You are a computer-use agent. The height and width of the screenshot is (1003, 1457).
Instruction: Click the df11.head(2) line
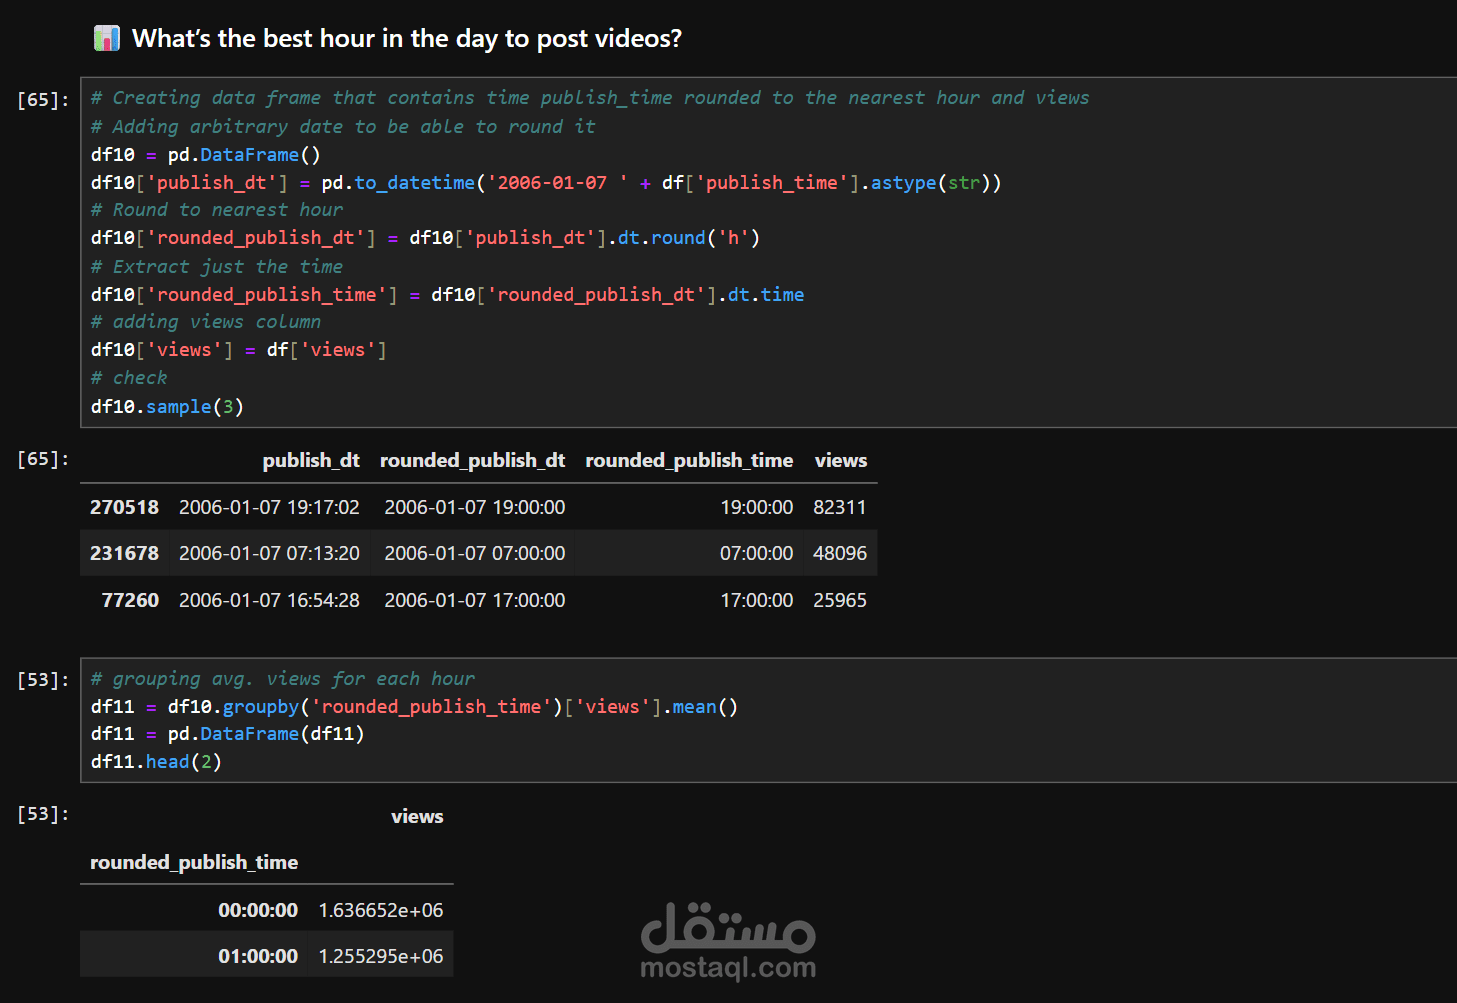[x=156, y=762]
